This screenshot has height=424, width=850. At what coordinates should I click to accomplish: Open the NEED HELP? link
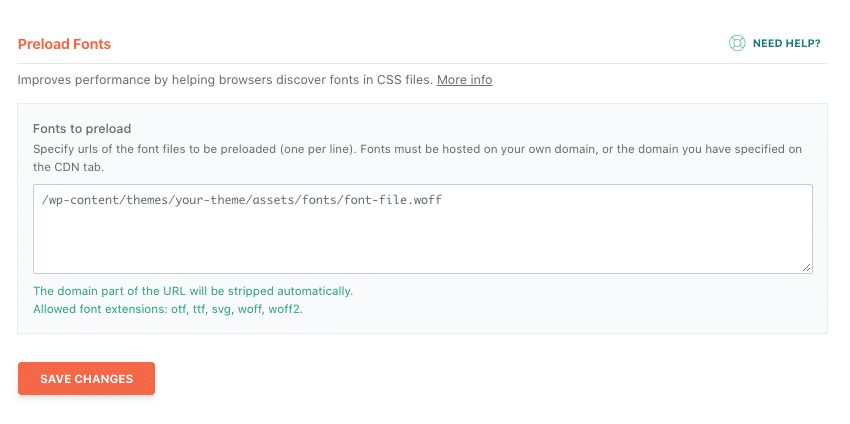786,44
